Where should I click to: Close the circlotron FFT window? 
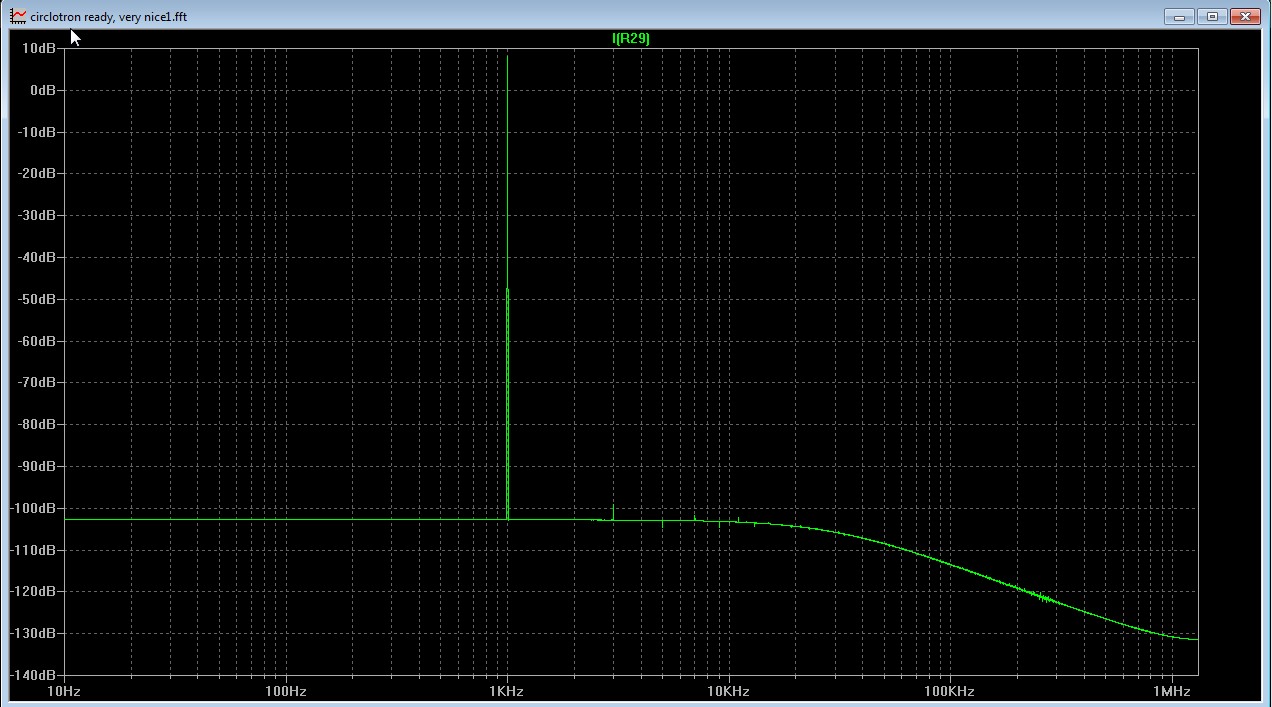click(x=1245, y=16)
